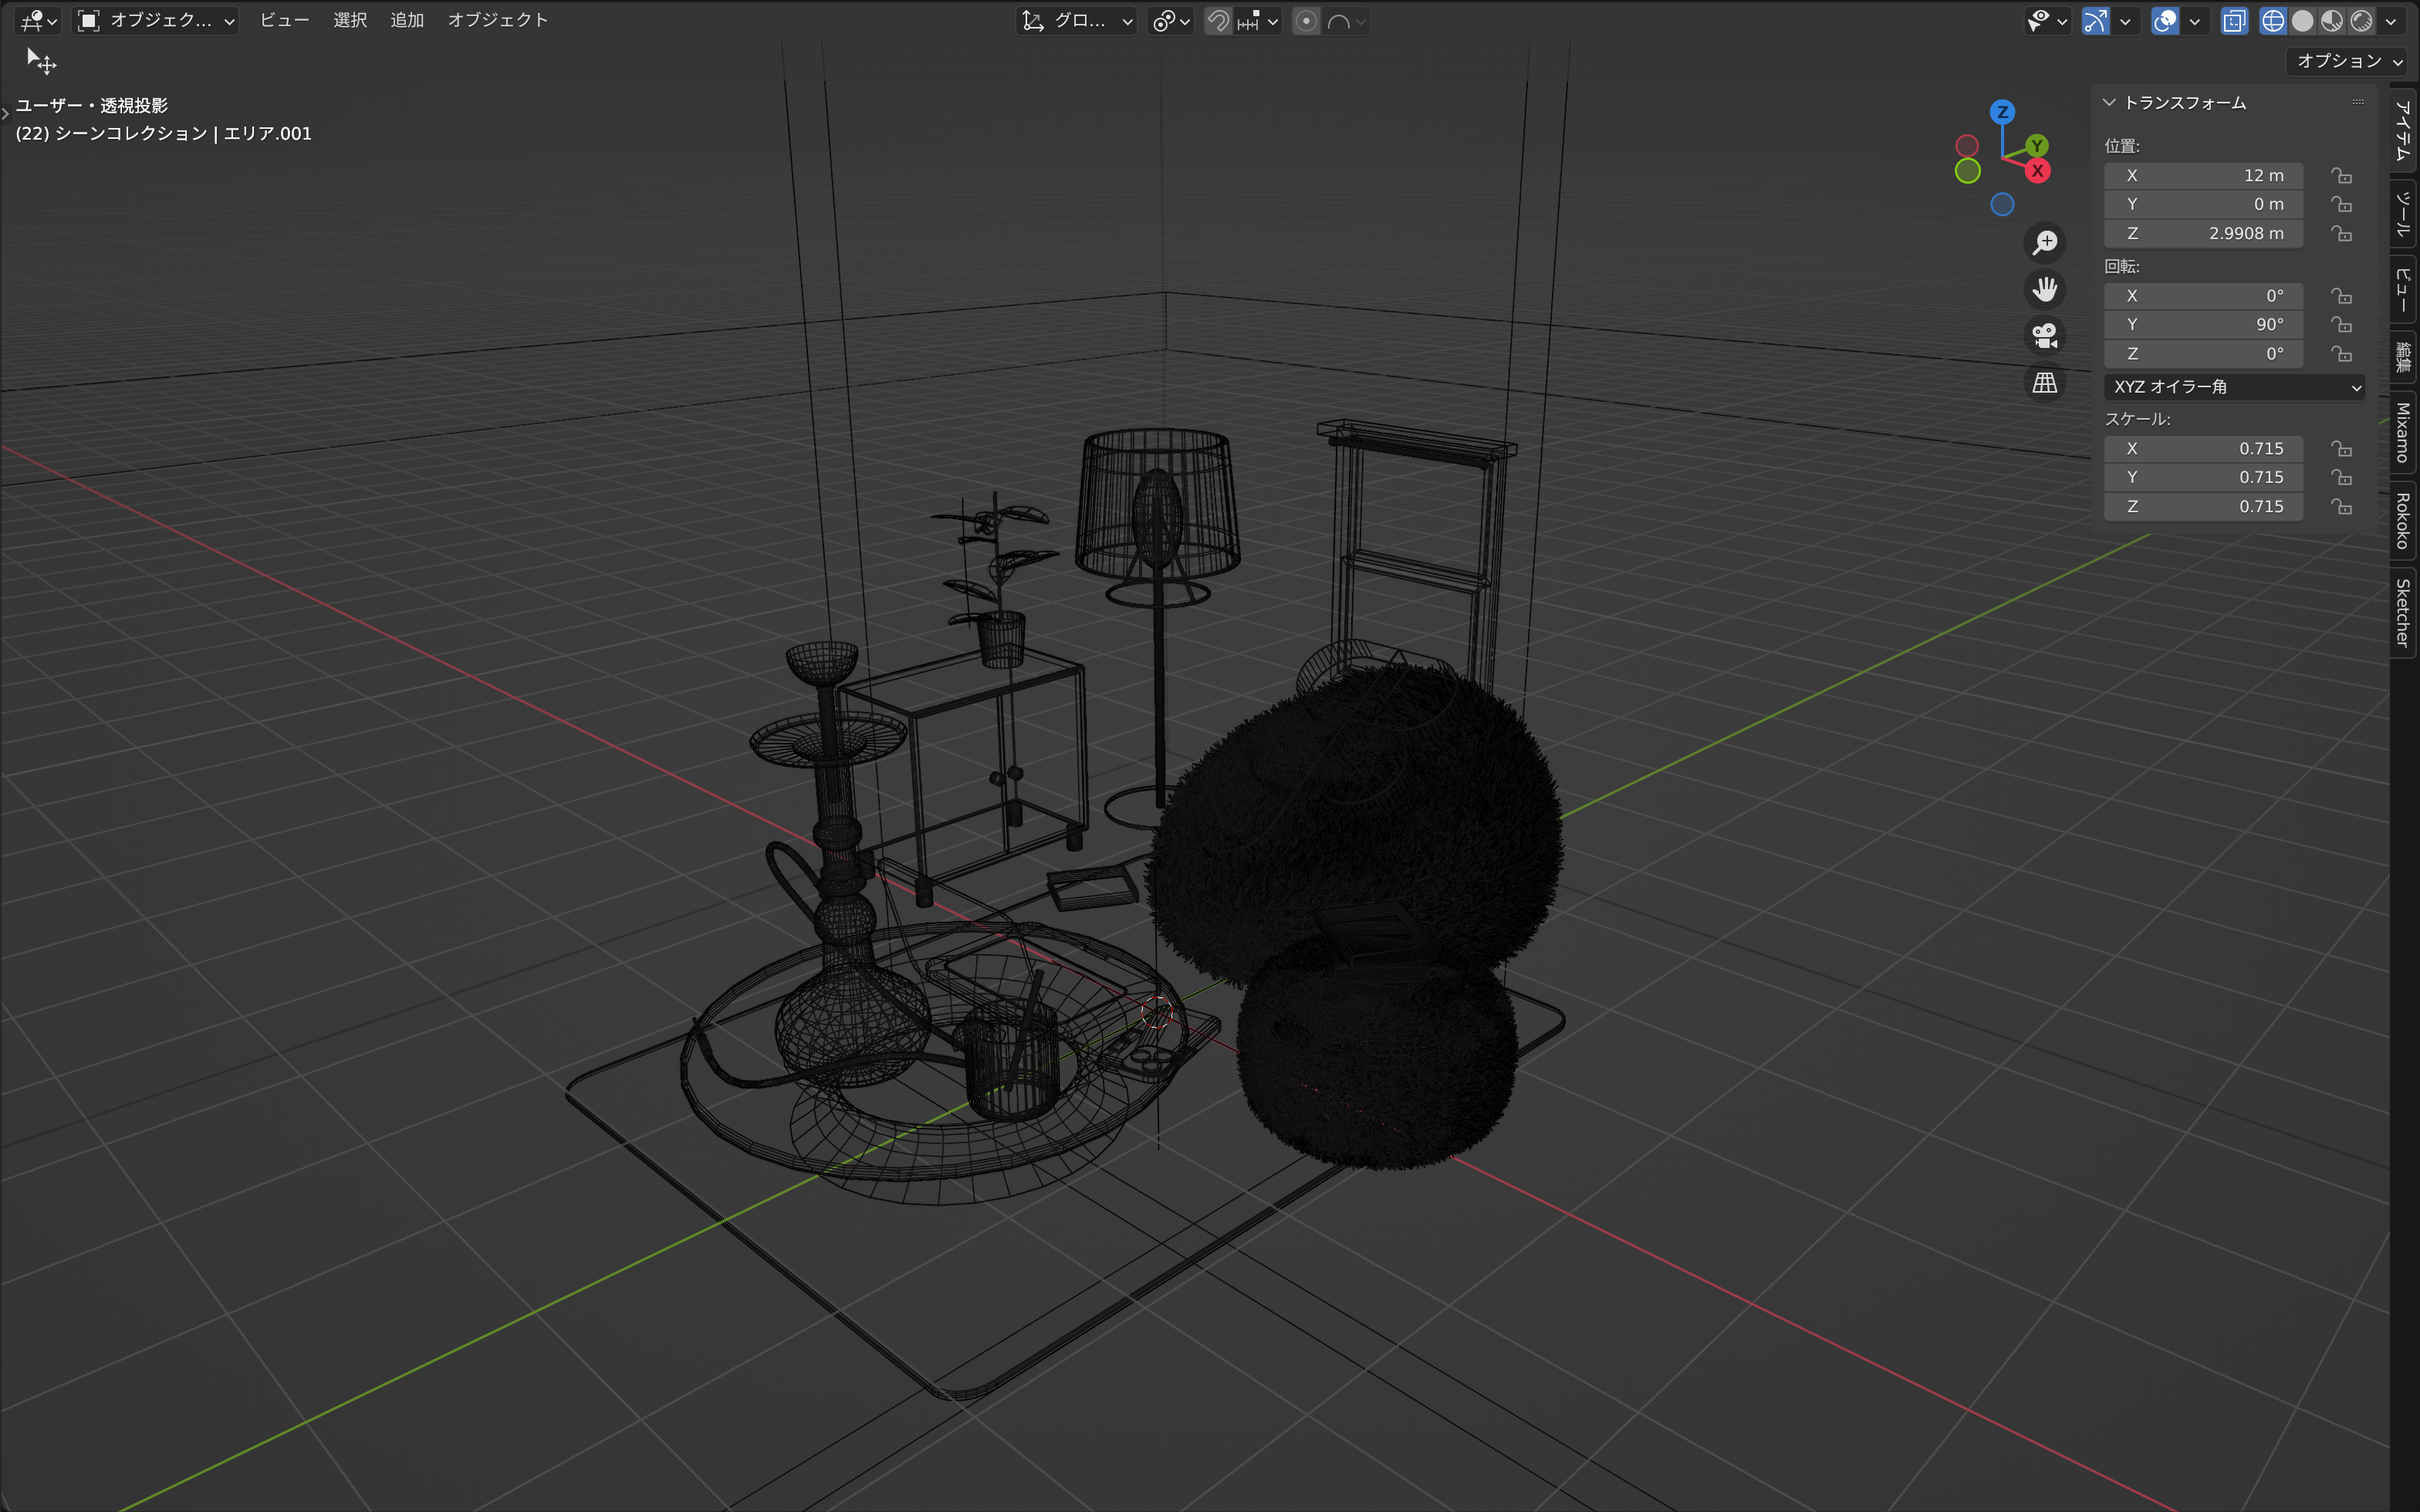Open the 選択 menu
Image resolution: width=2420 pixels, height=1512 pixels.
(x=350, y=20)
